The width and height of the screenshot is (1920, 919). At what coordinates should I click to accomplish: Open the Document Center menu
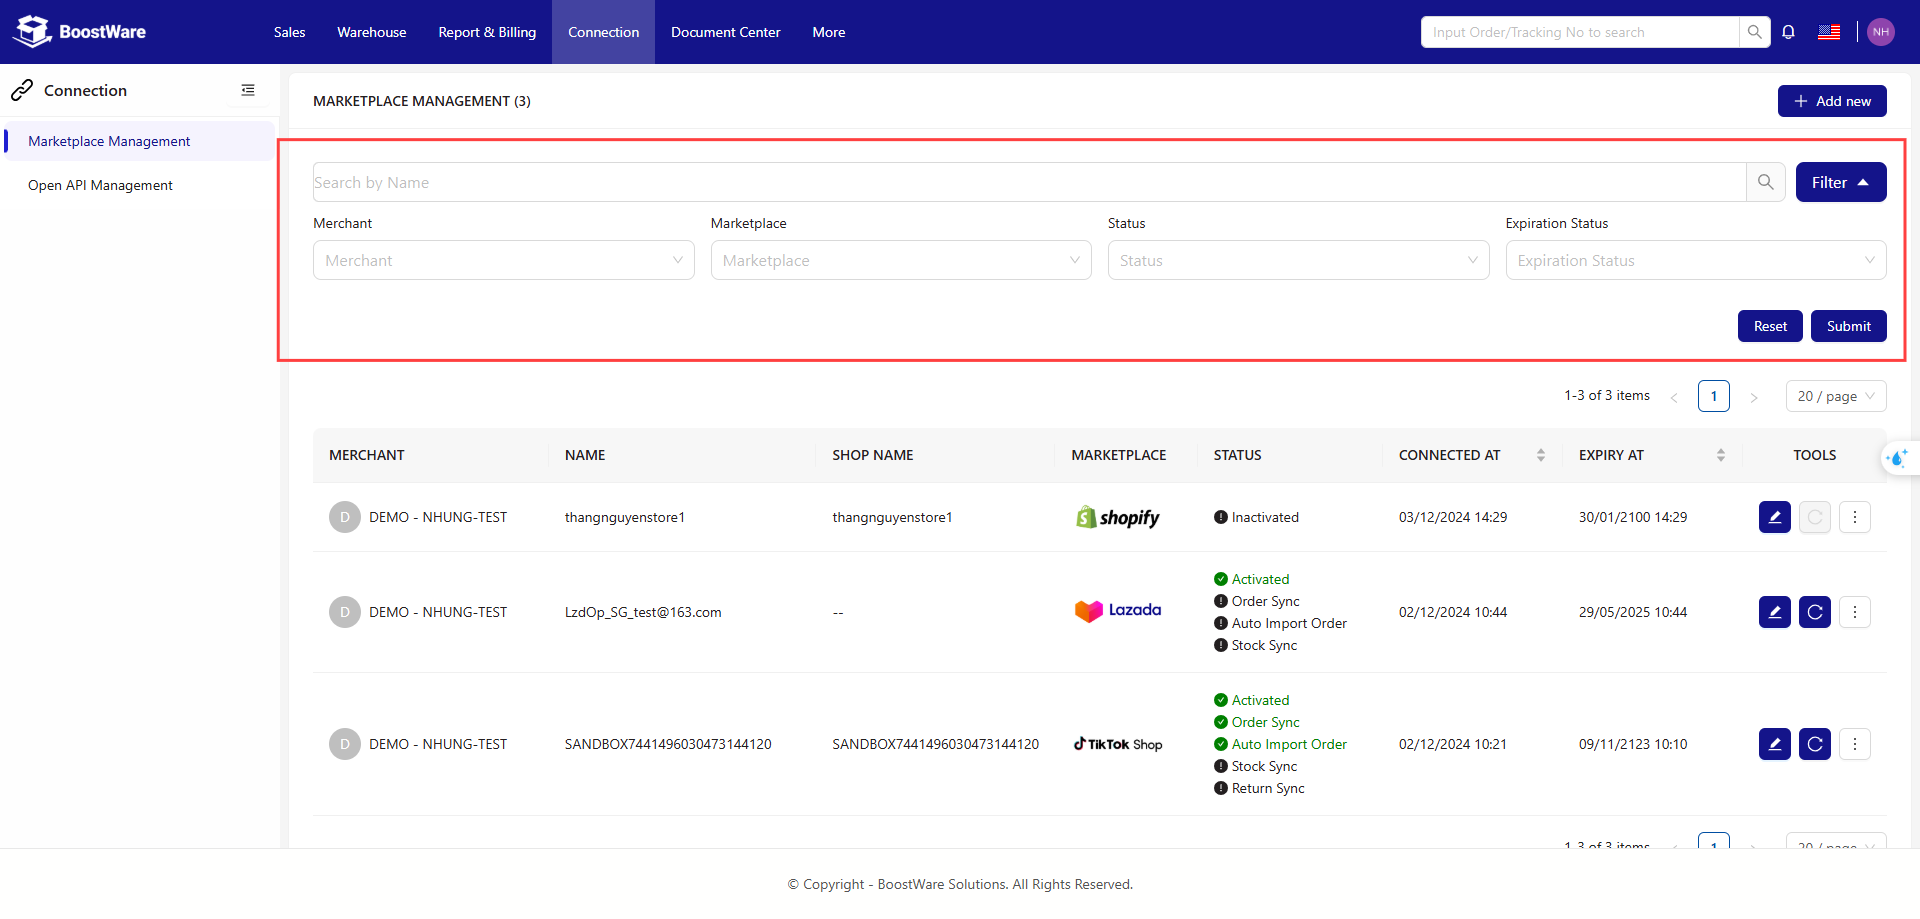(725, 32)
